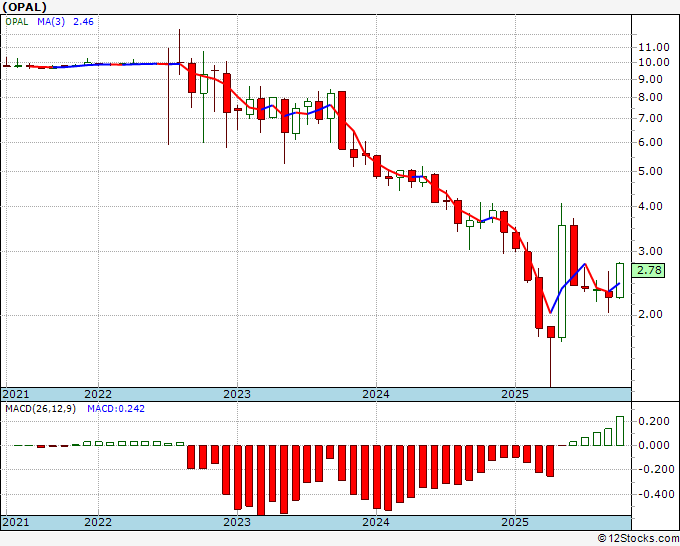Click the 2022 label on MACD time axis
Image resolution: width=680 pixels, height=546 pixels.
[x=98, y=522]
